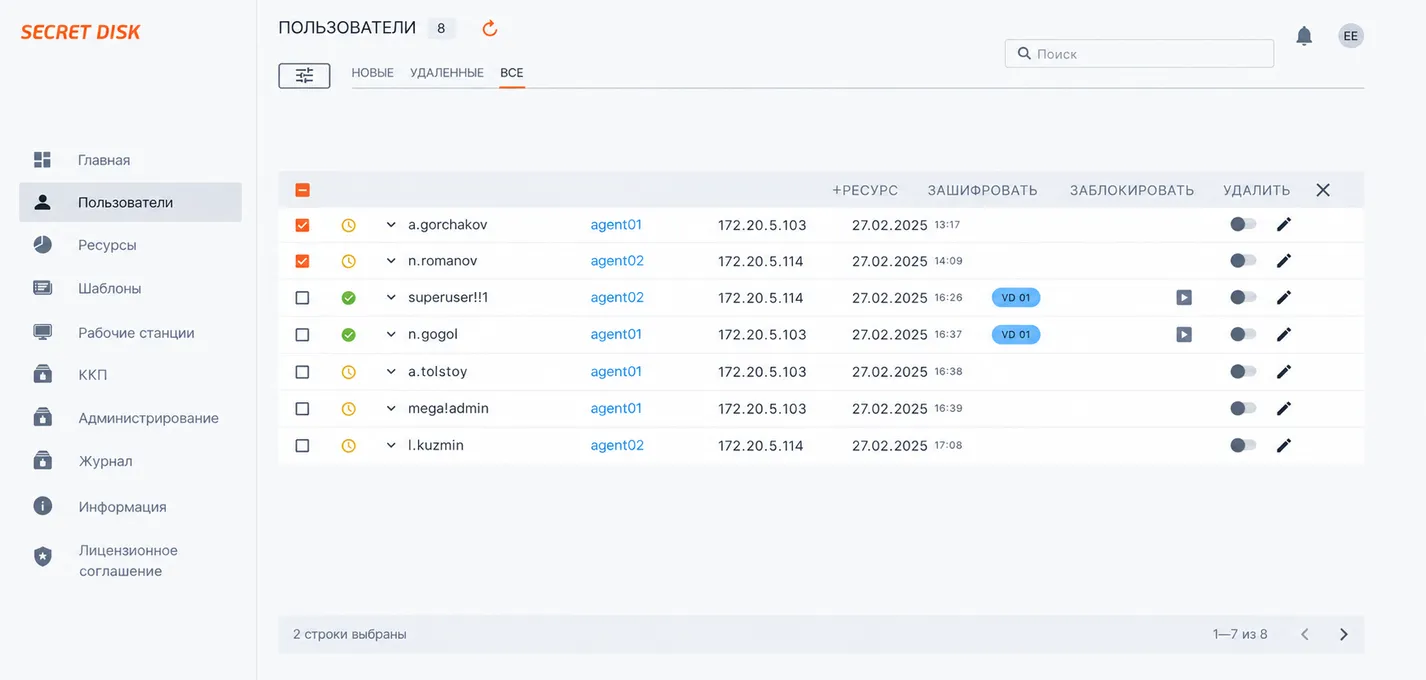Toggle the switch for mega!admin
The width and height of the screenshot is (1426, 680).
(x=1243, y=408)
